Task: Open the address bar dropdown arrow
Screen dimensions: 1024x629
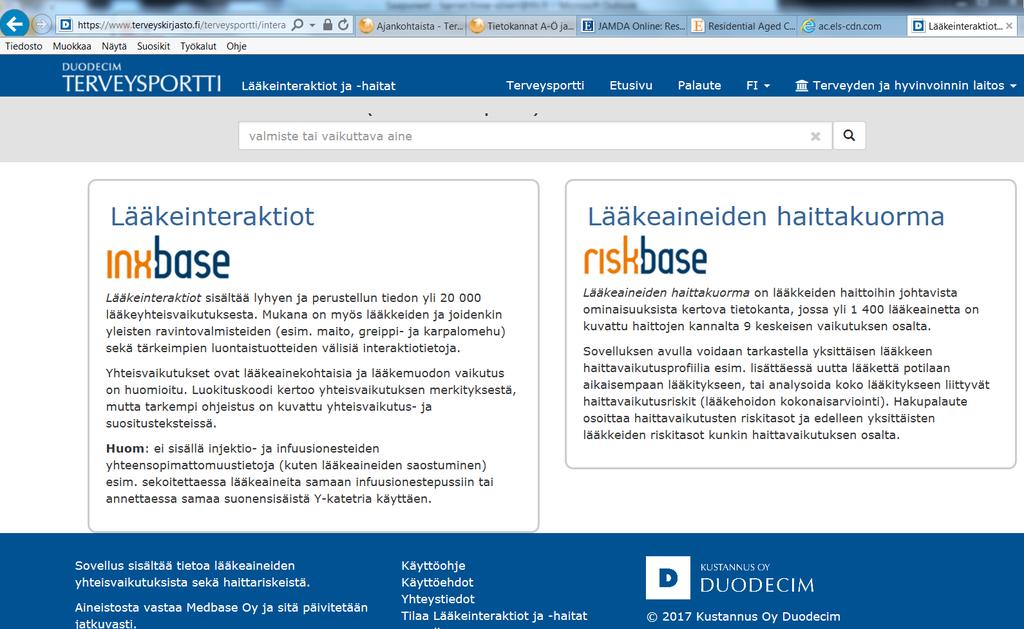Action: click(312, 25)
